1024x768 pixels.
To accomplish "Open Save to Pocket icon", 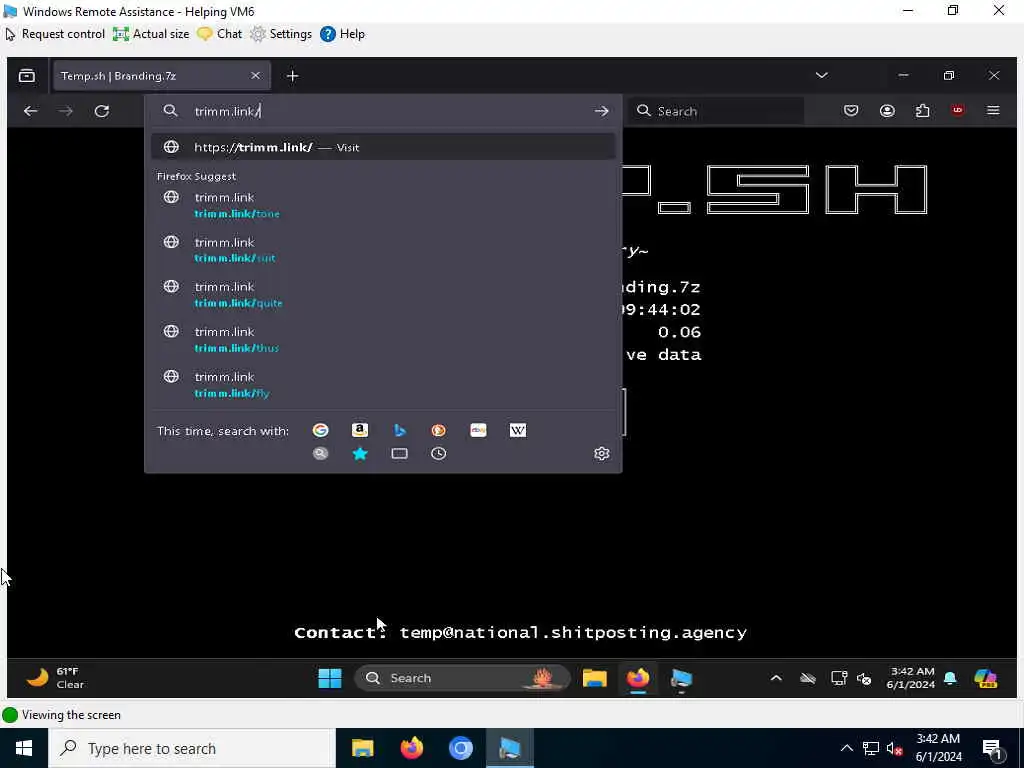I will click(851, 111).
